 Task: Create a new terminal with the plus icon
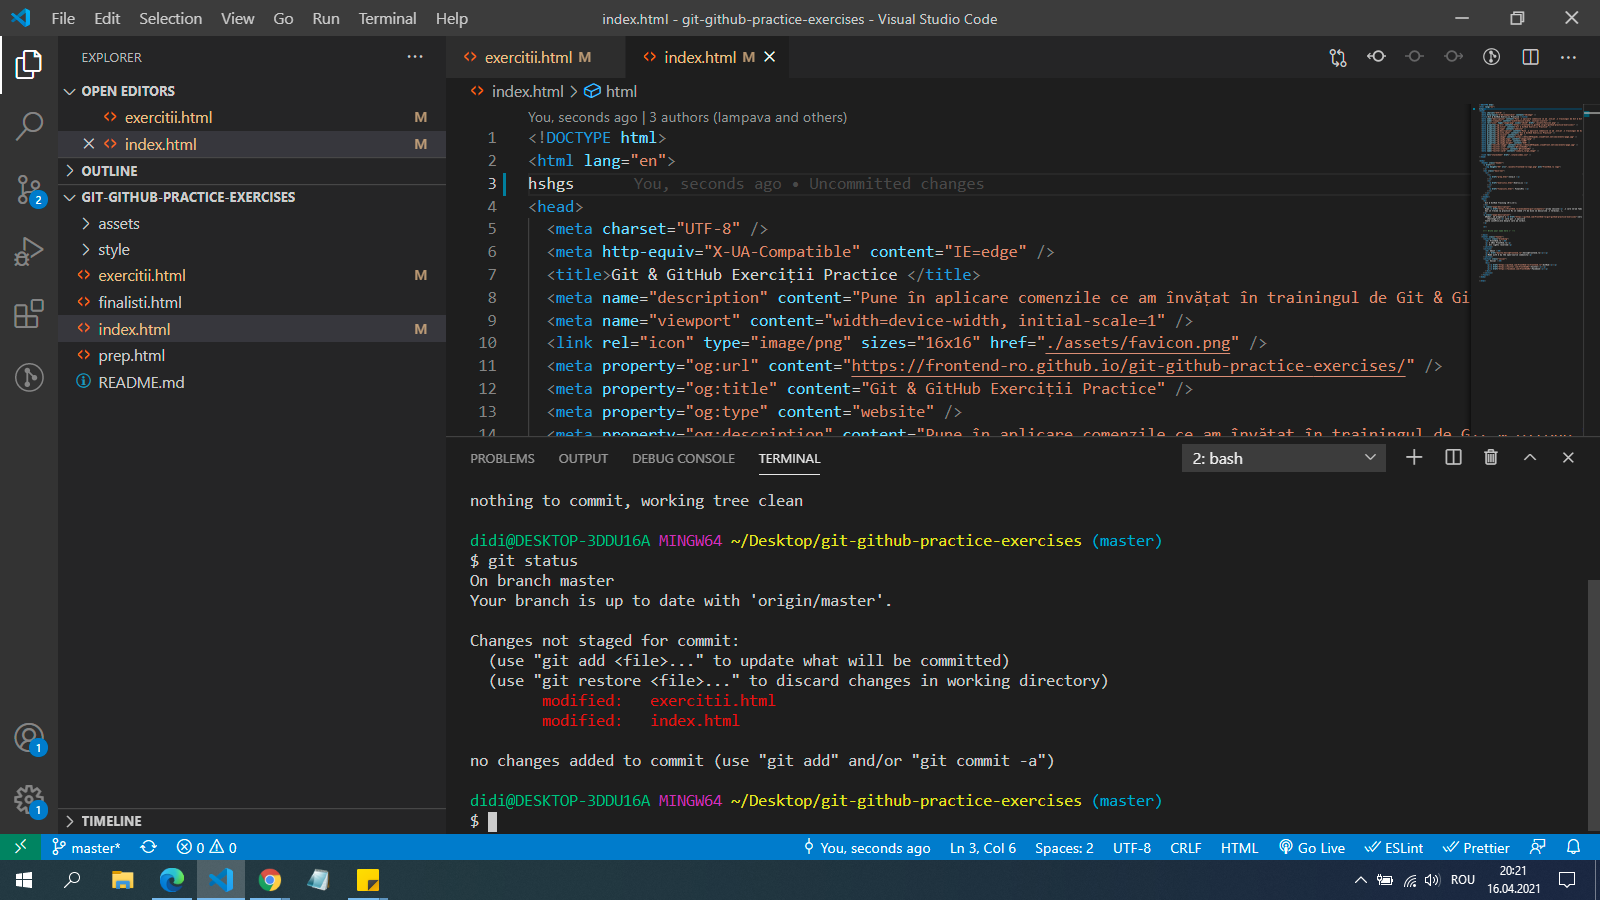tap(1414, 458)
